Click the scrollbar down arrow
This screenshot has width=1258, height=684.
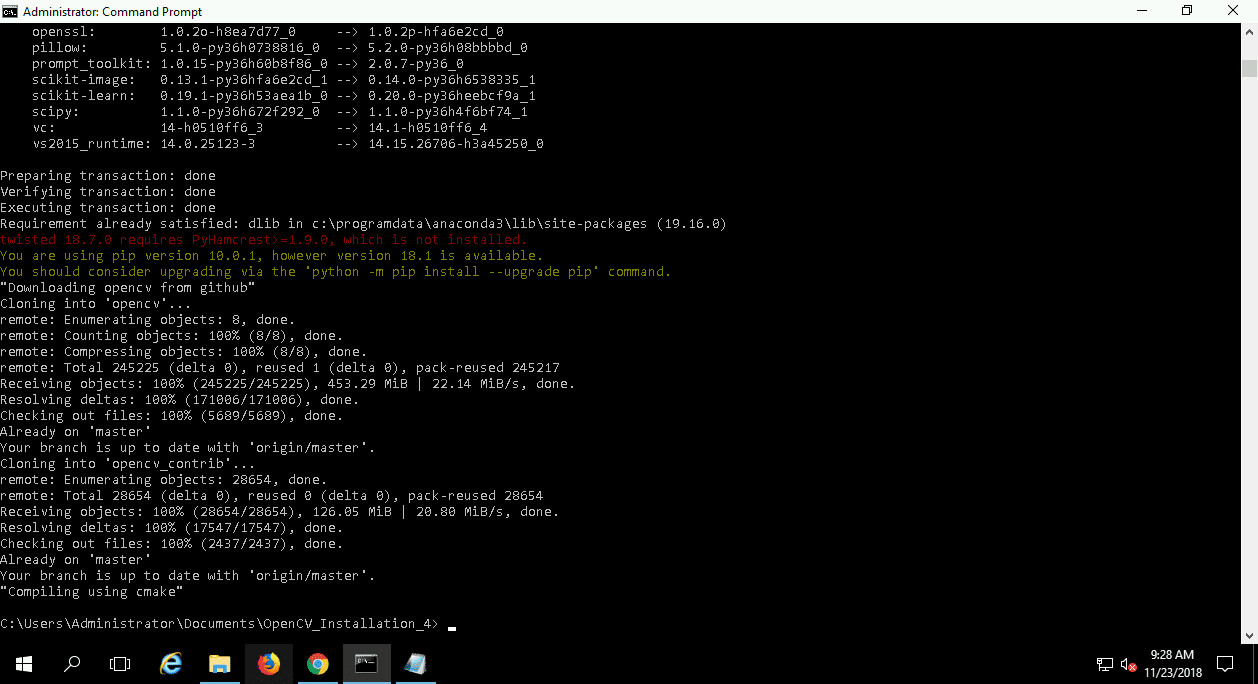tap(1249, 635)
